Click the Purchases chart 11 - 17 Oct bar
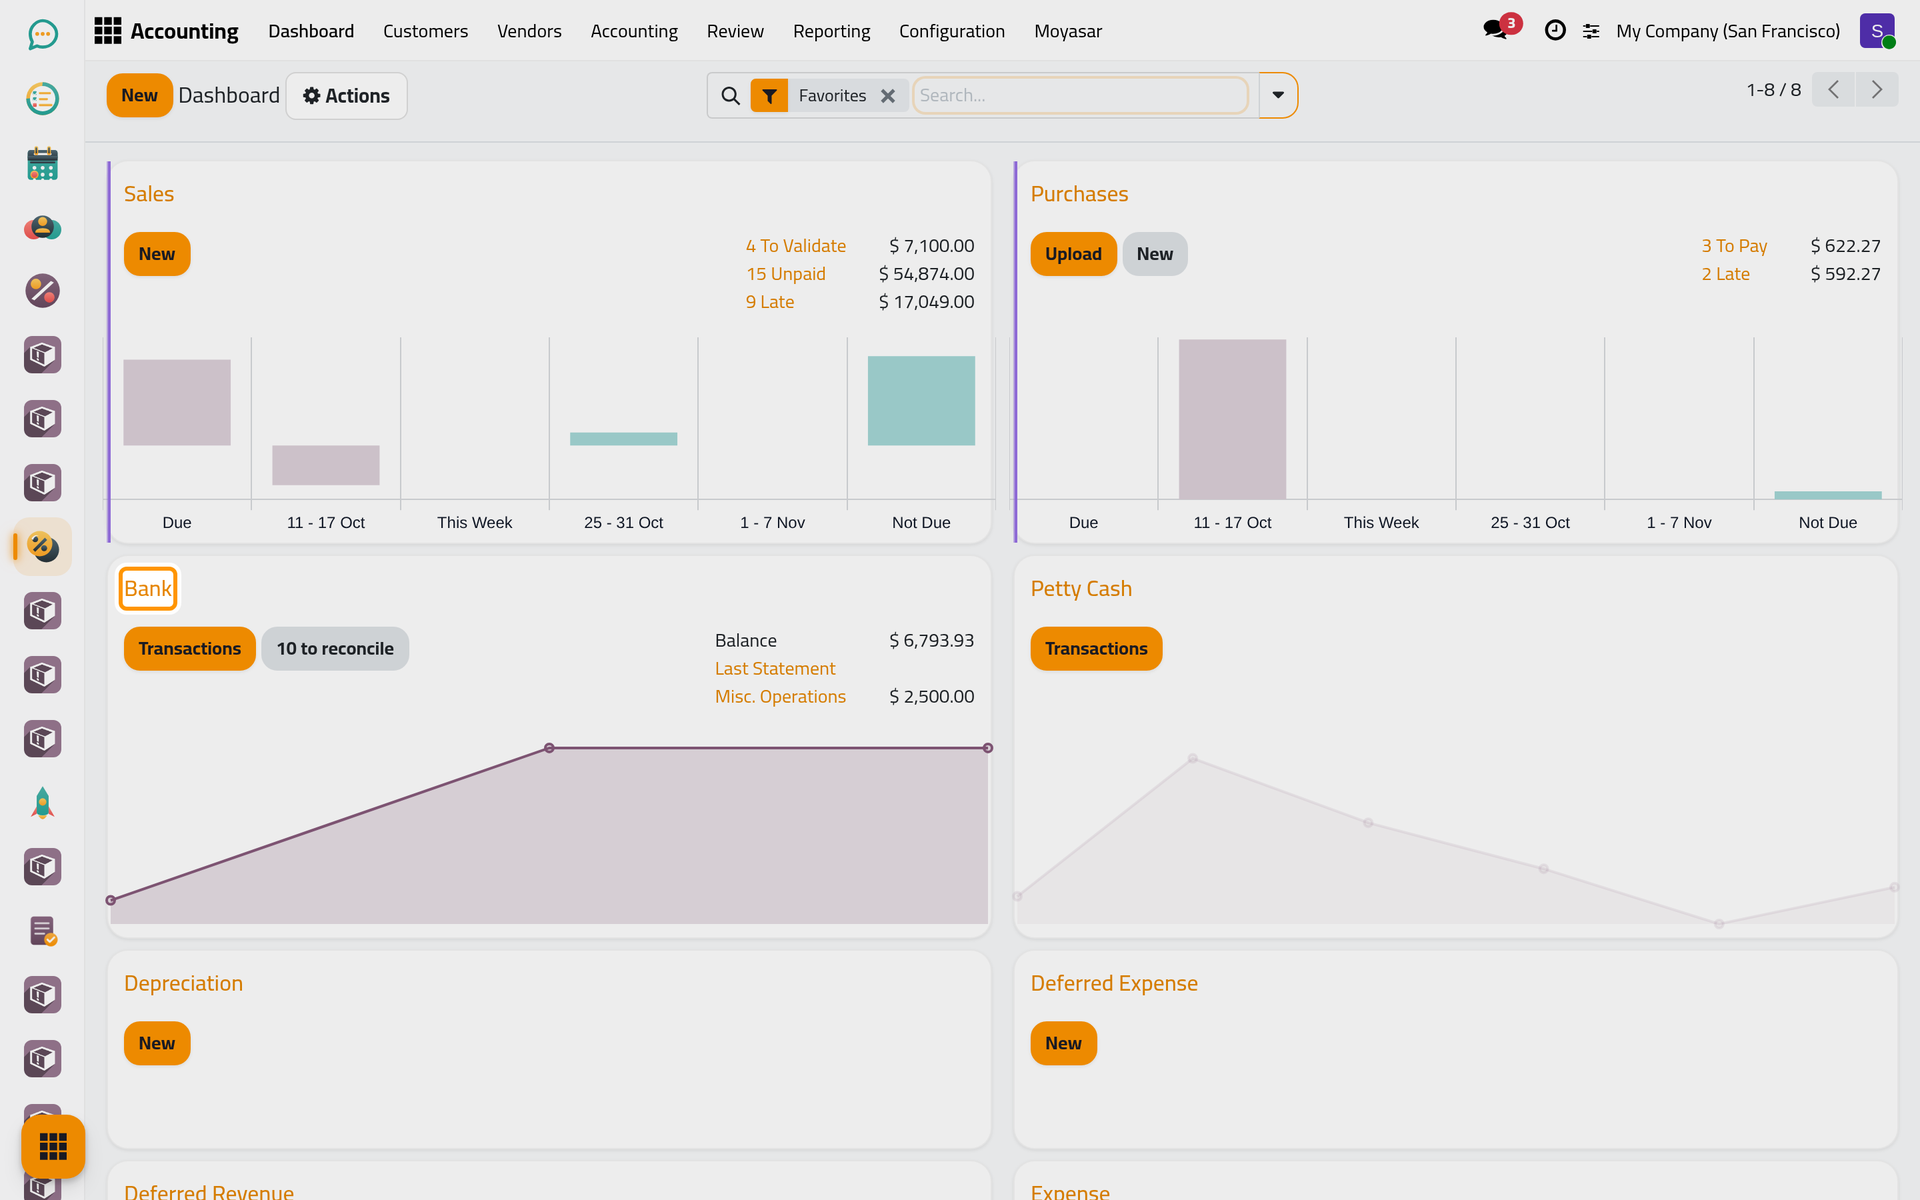 point(1232,419)
